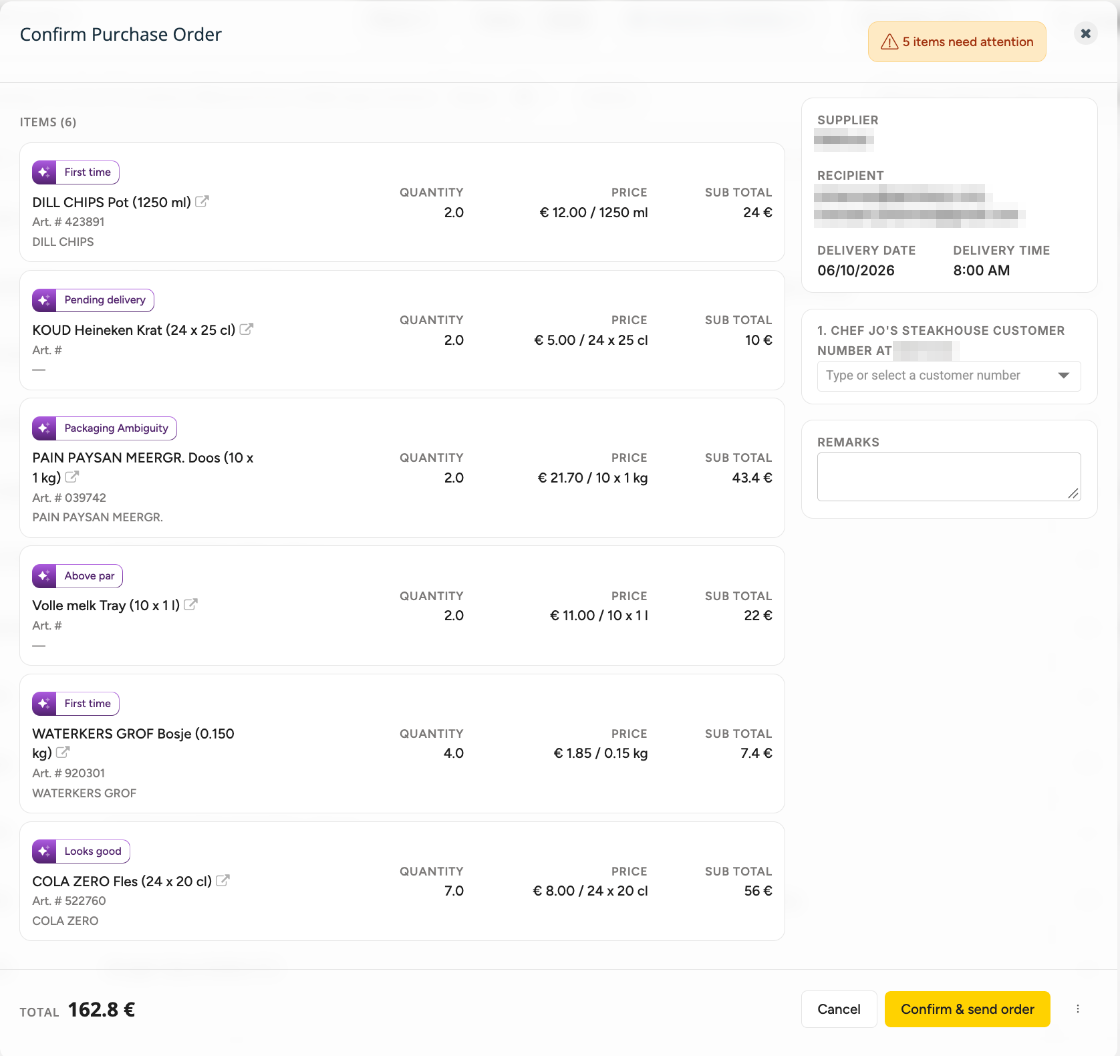Select KOUD Heineken Krat (24 x 25 cl) name
This screenshot has width=1120, height=1056.
134,330
